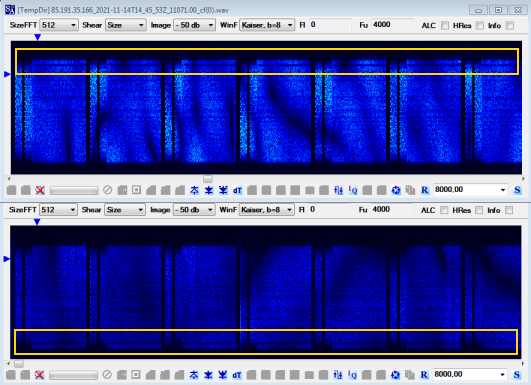
Task: Toggle the HRes checkbox in upper panel
Action: (480, 25)
